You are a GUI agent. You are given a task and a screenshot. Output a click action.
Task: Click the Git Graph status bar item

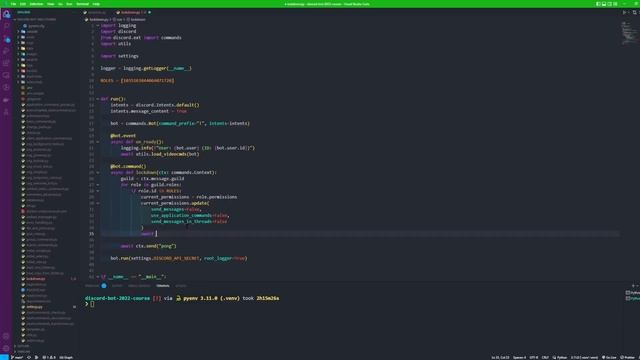(x=66, y=358)
